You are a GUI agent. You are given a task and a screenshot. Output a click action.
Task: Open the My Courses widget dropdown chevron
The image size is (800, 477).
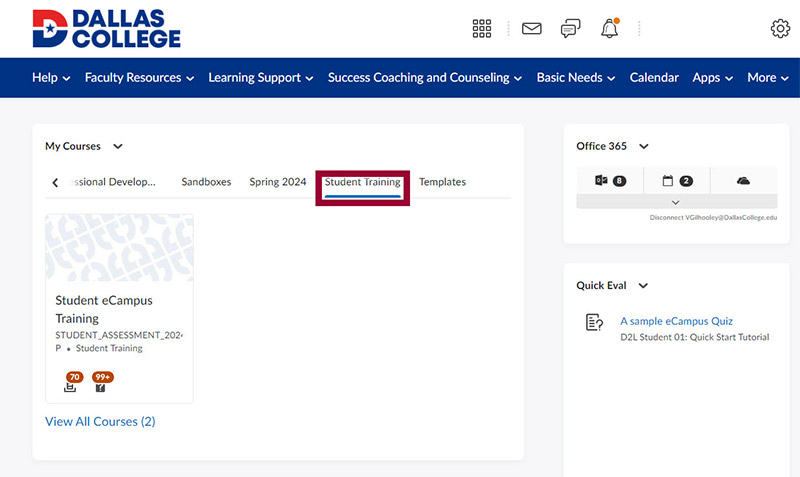click(x=118, y=146)
